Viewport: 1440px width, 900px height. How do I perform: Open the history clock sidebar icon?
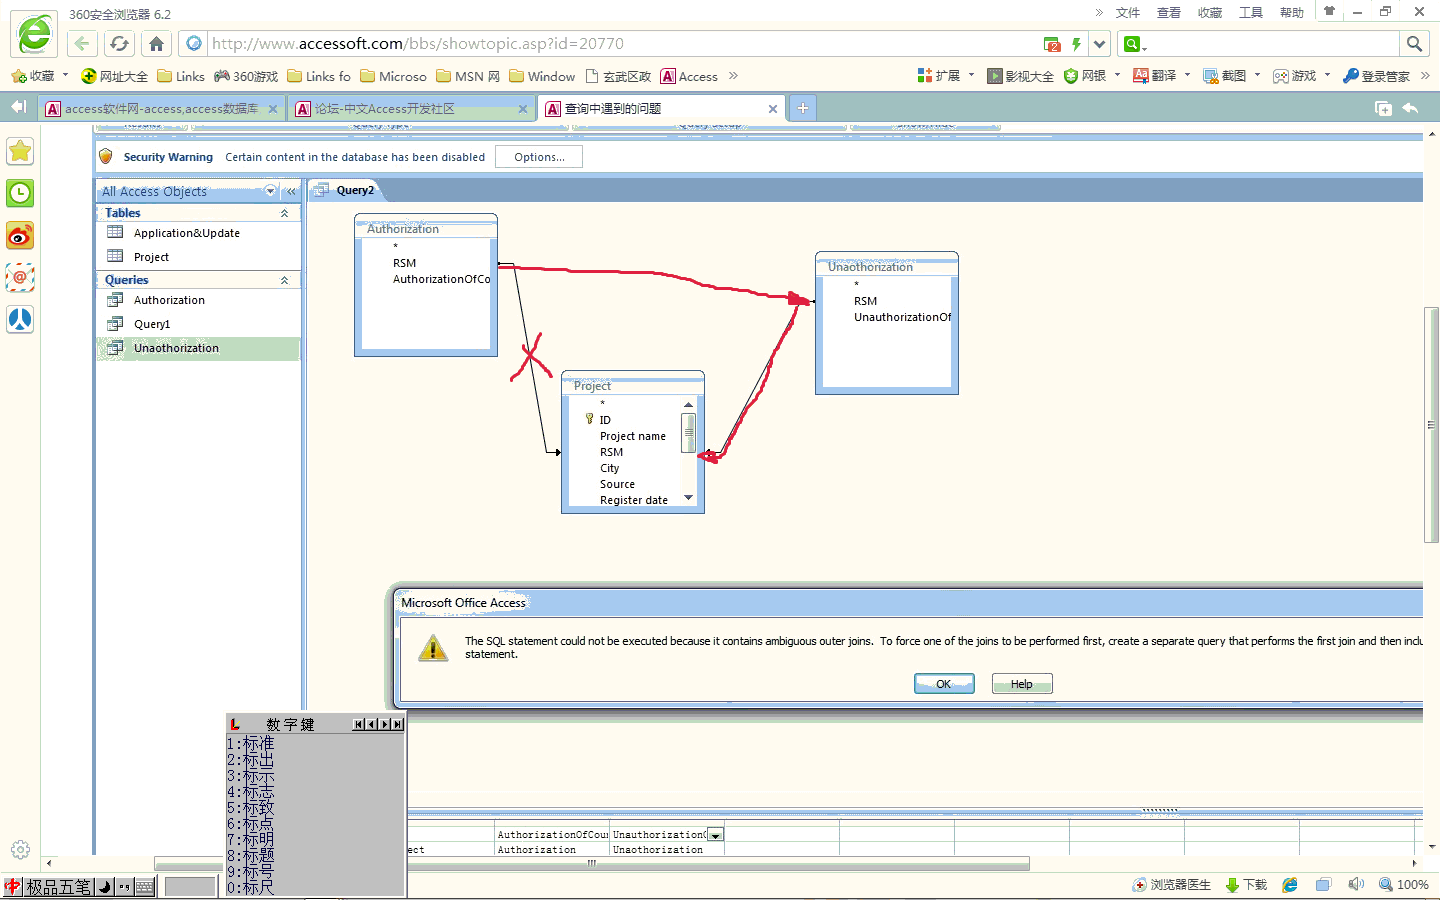[x=20, y=193]
